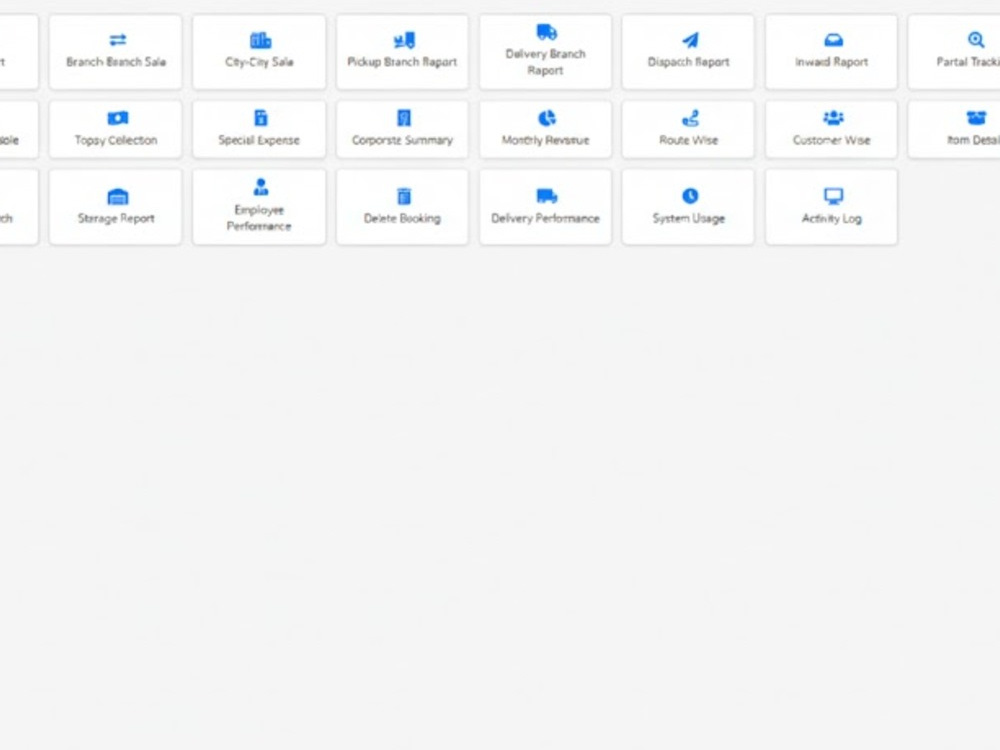
Task: Click the Dispatch Report paper plane icon
Action: 690,40
